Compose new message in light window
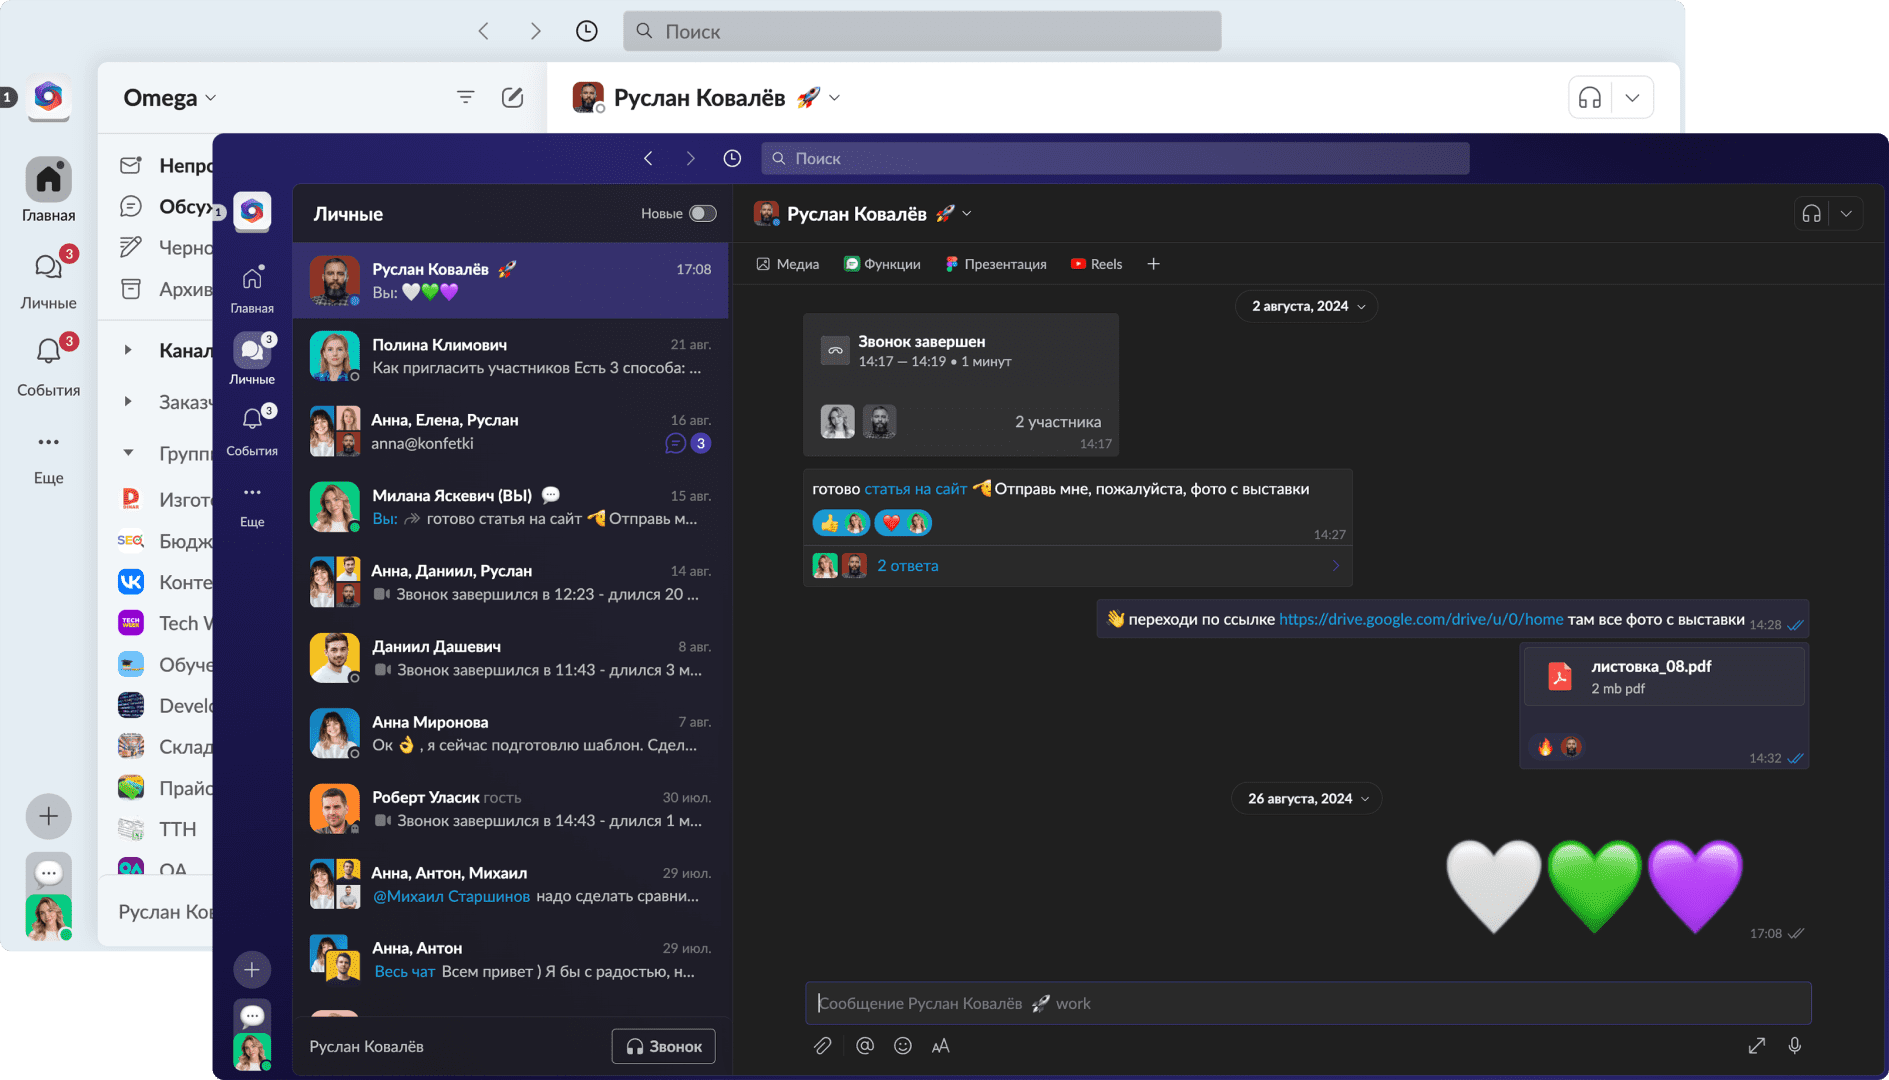Image resolution: width=1889 pixels, height=1080 pixels. 512,97
